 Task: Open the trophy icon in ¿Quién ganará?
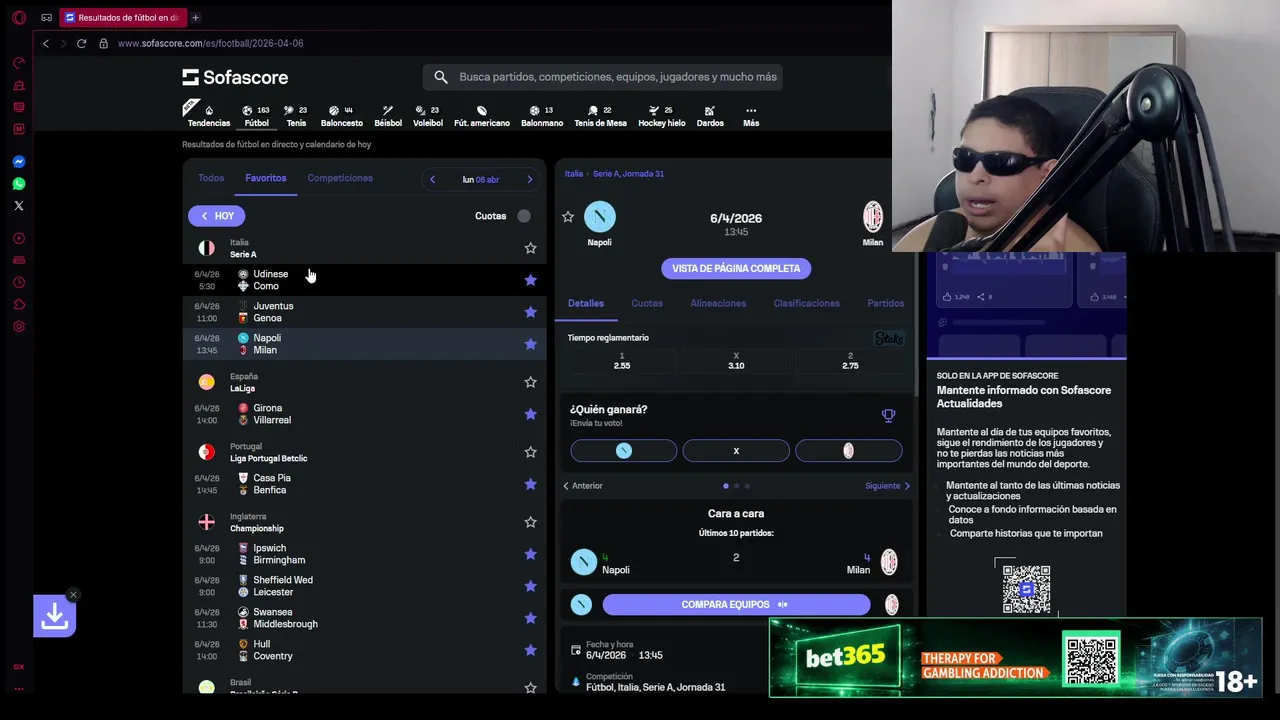point(888,416)
